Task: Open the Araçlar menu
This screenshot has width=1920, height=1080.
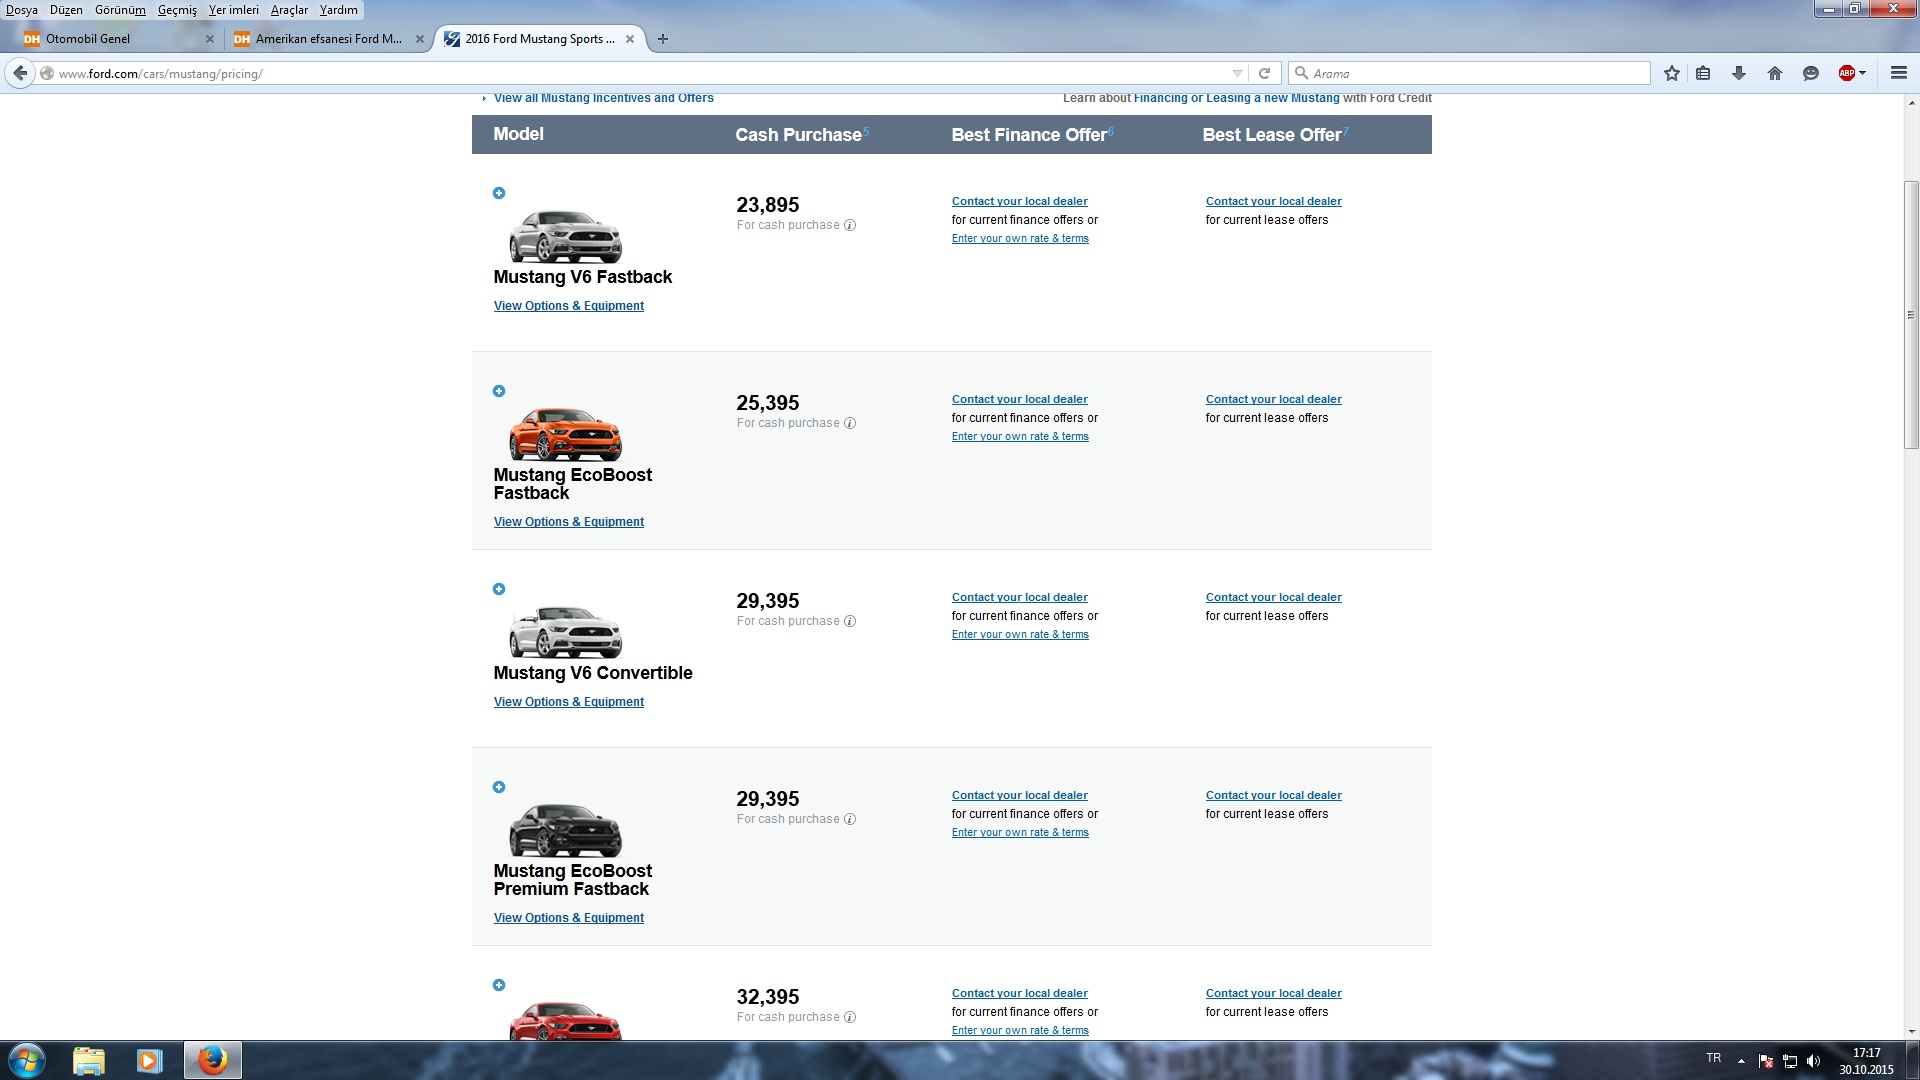Action: pos(289,10)
